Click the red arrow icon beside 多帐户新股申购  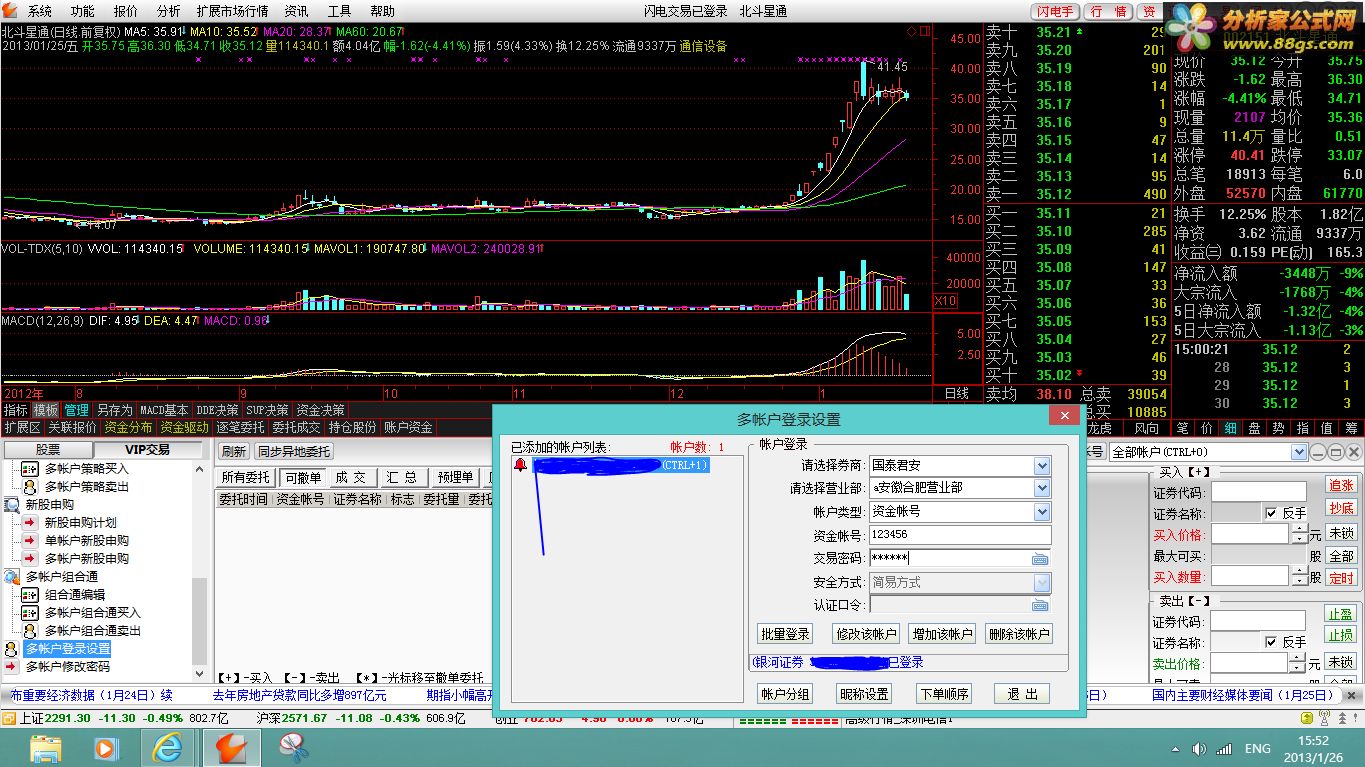pos(30,558)
